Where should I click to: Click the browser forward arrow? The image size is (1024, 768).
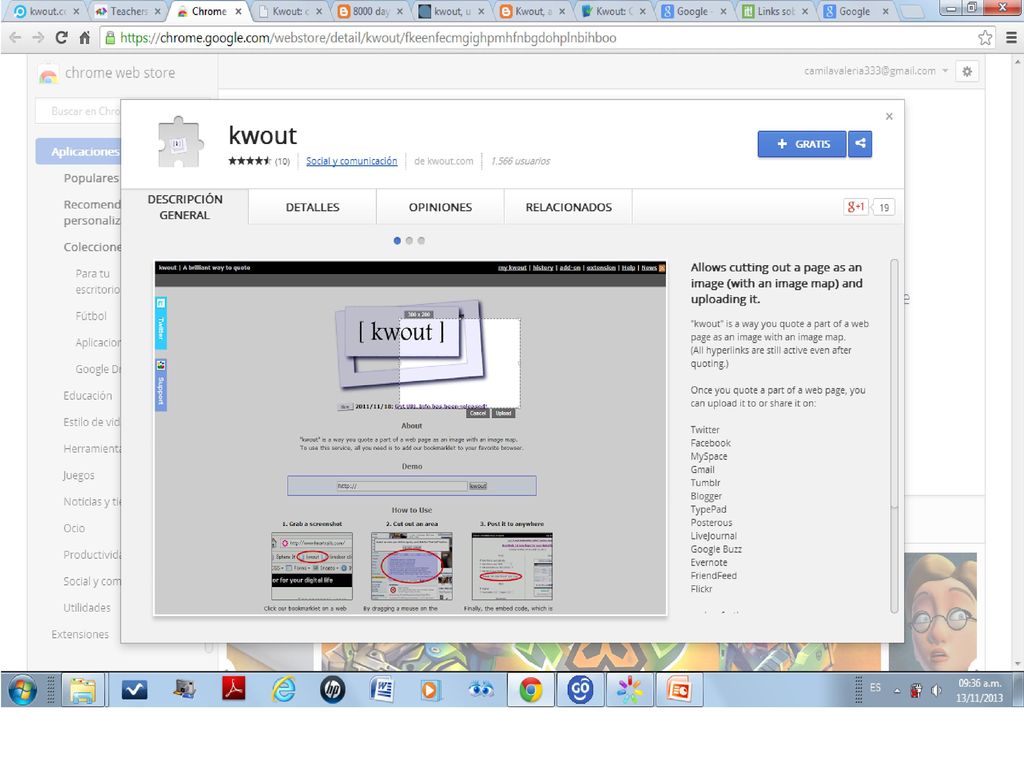coord(39,38)
